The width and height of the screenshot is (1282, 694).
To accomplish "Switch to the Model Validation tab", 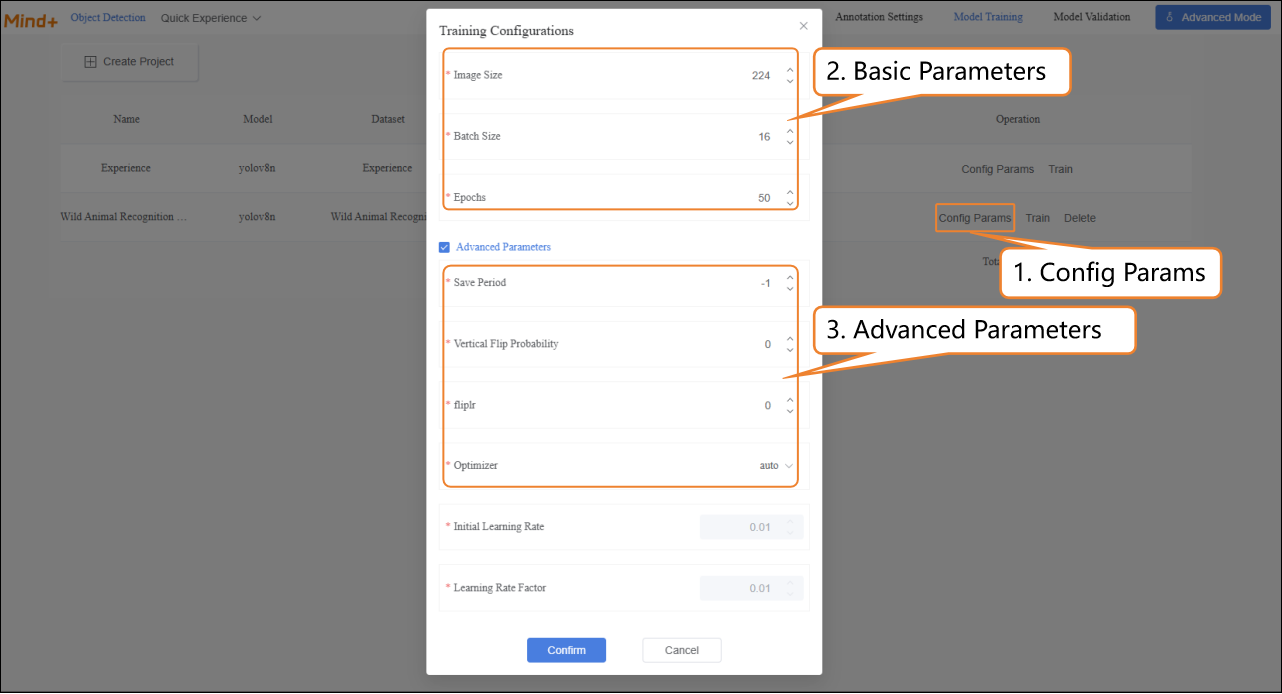I will coord(1091,17).
